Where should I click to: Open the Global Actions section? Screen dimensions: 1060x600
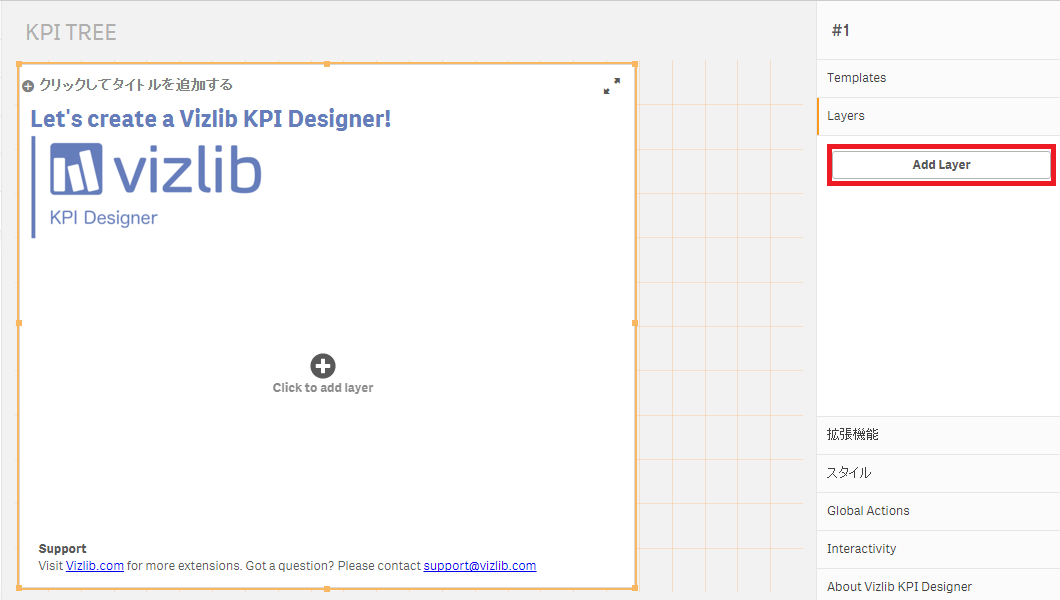[938, 511]
